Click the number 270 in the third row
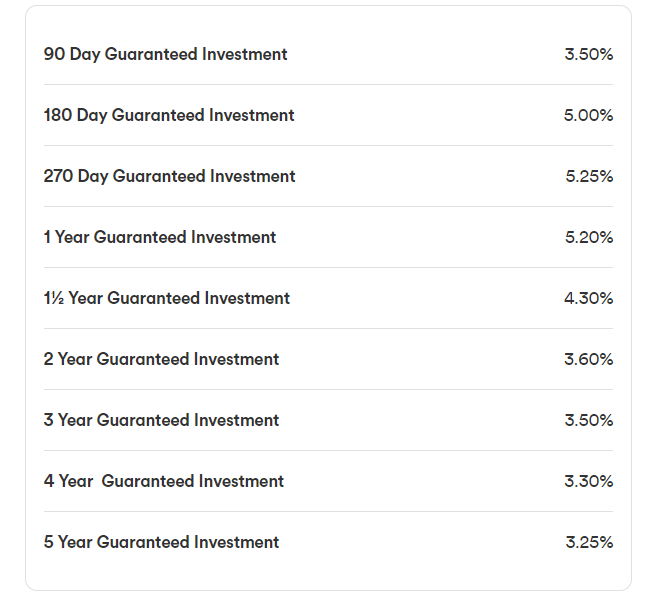 click(58, 176)
